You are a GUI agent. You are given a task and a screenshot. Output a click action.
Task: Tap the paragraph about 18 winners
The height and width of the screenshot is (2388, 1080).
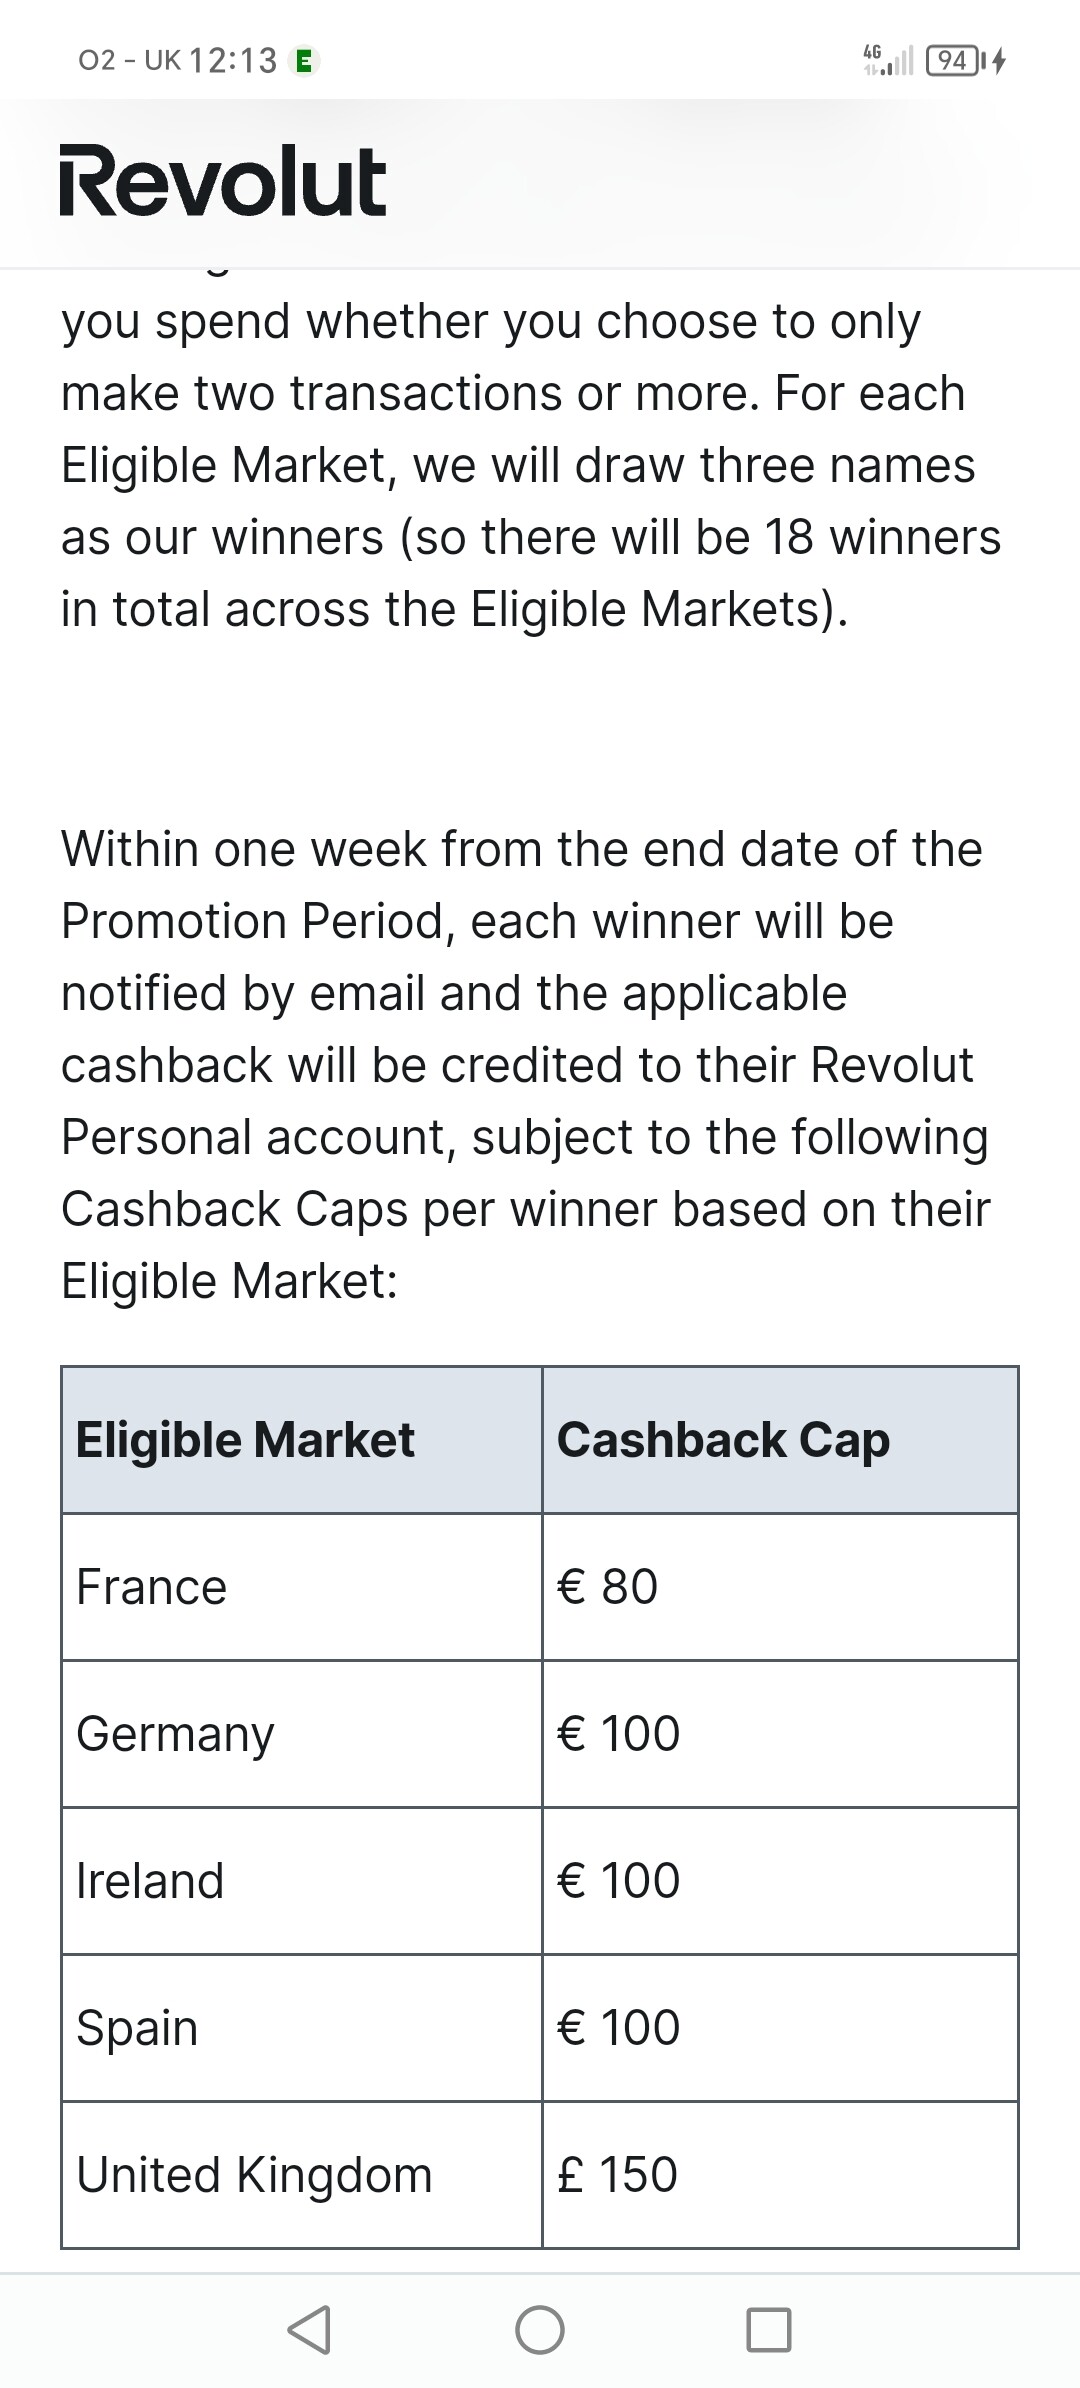pos(530,465)
